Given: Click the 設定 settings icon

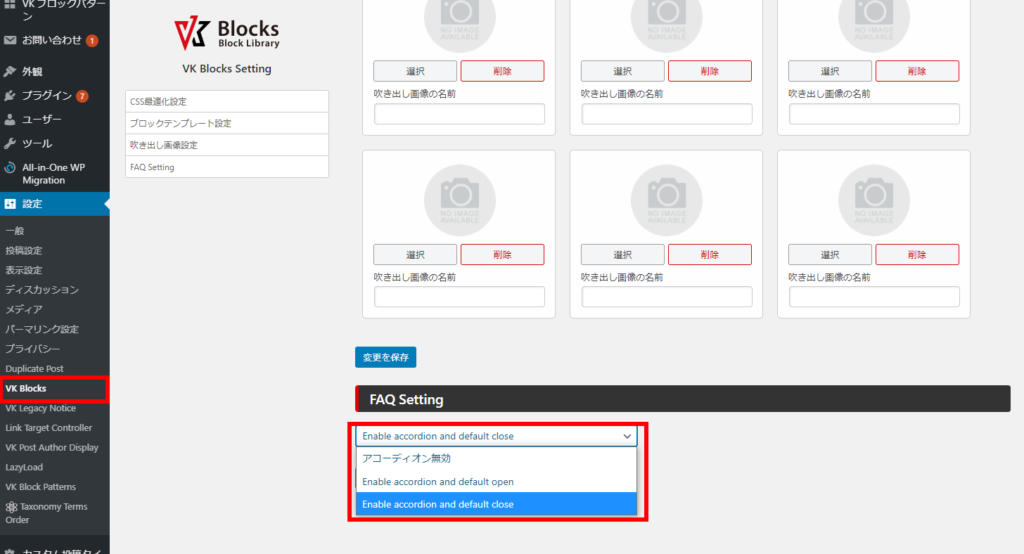Looking at the screenshot, I should (10, 204).
